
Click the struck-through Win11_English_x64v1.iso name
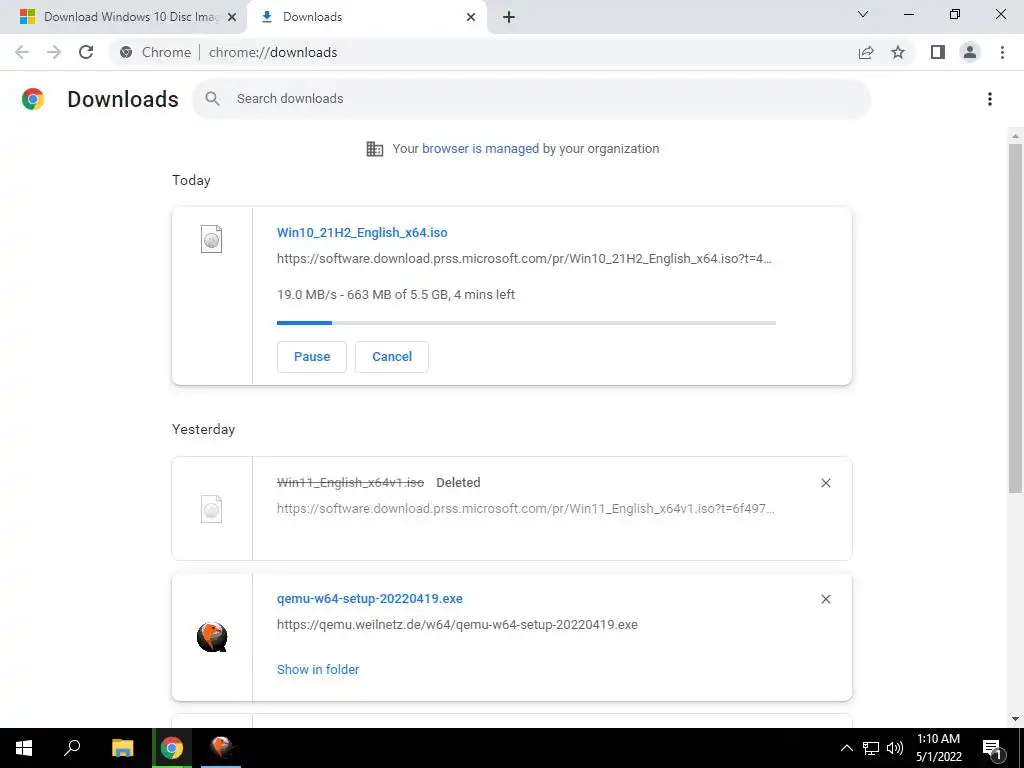pyautogui.click(x=351, y=483)
